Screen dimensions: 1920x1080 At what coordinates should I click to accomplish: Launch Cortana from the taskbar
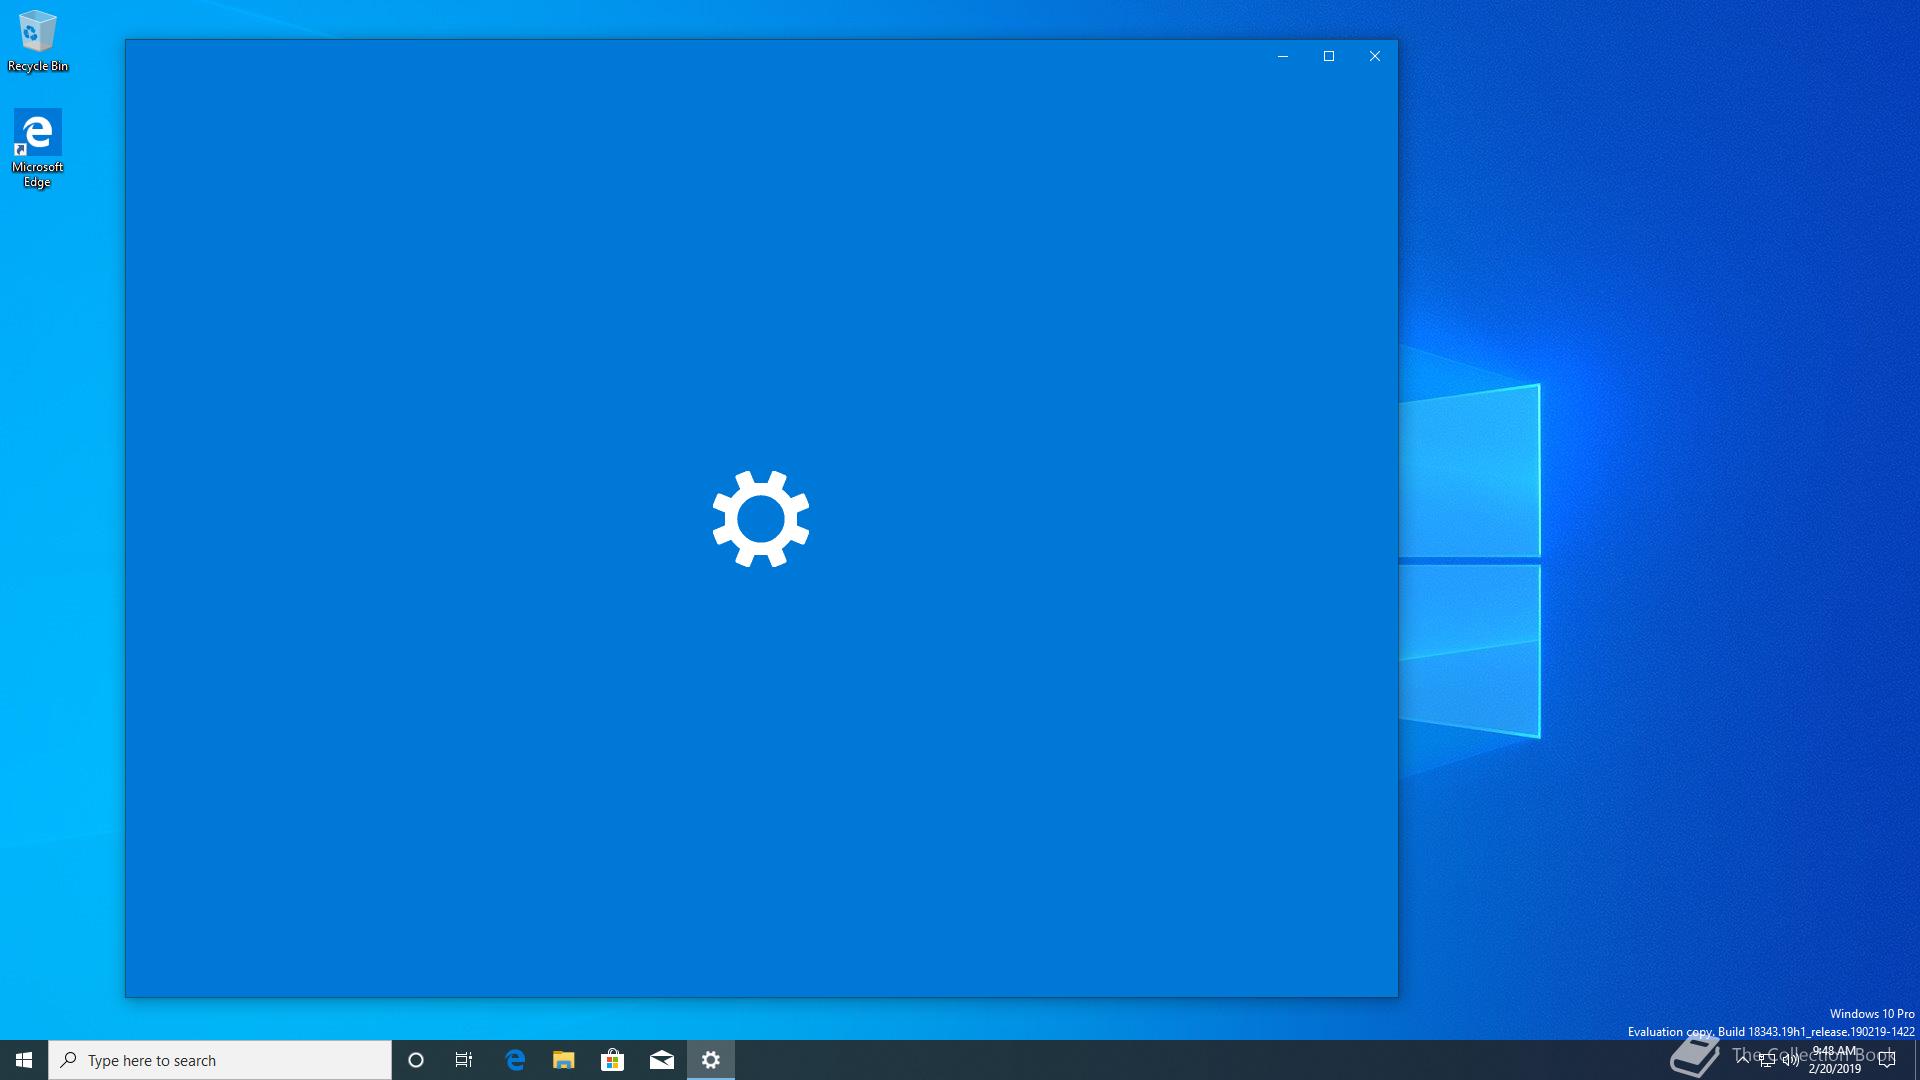coord(416,1060)
